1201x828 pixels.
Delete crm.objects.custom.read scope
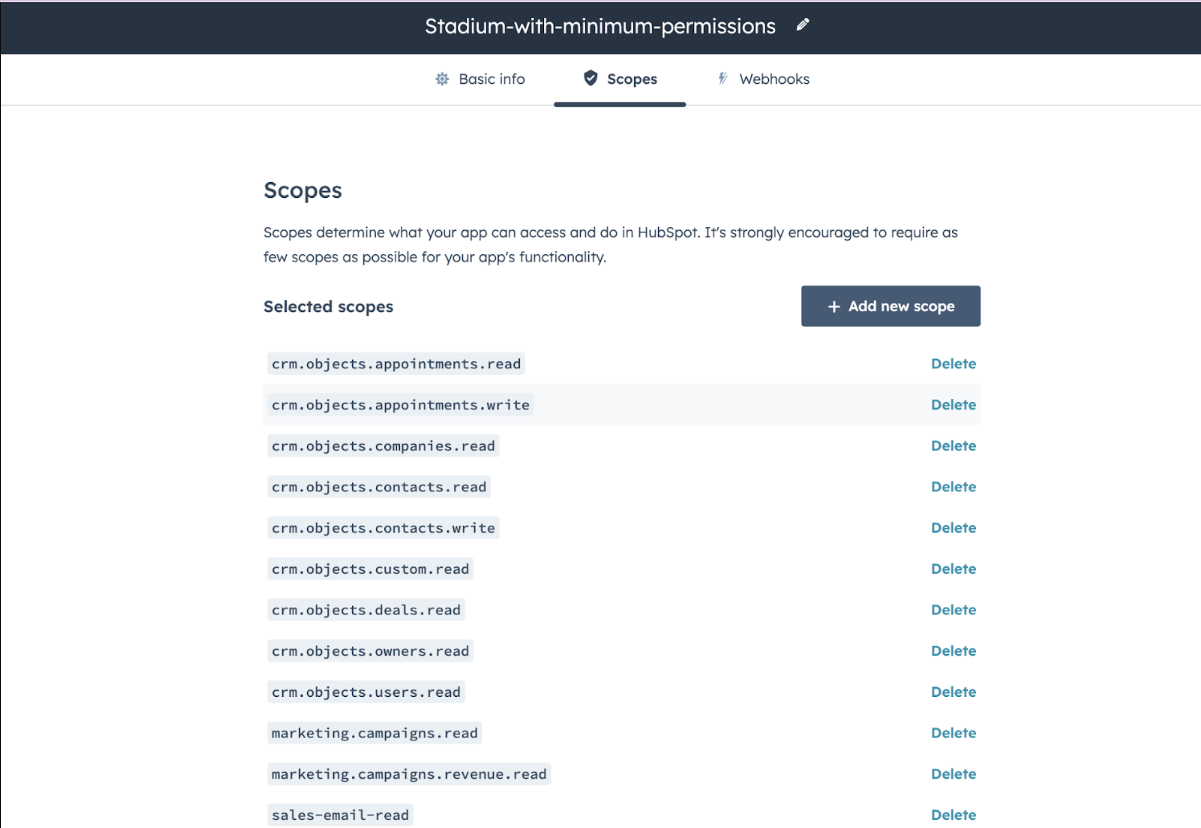[x=953, y=569]
